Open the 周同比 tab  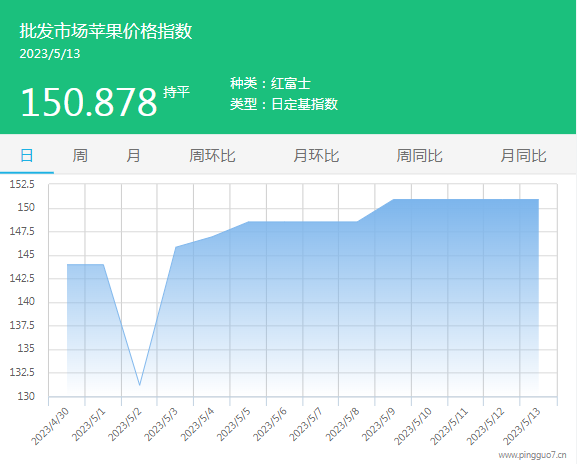[x=420, y=155]
